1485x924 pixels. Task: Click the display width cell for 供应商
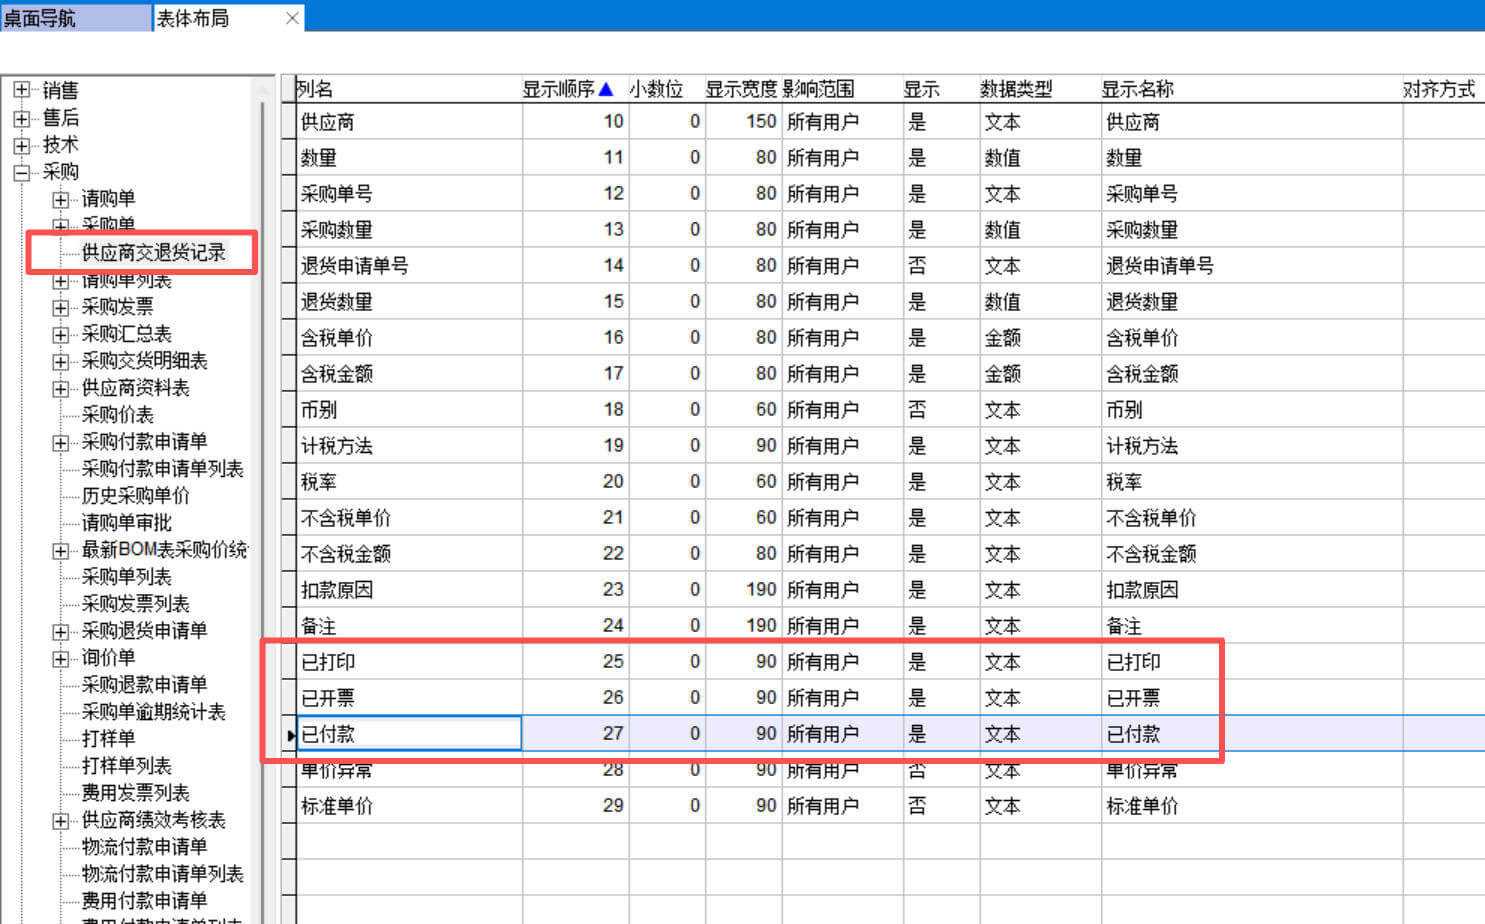click(x=742, y=122)
